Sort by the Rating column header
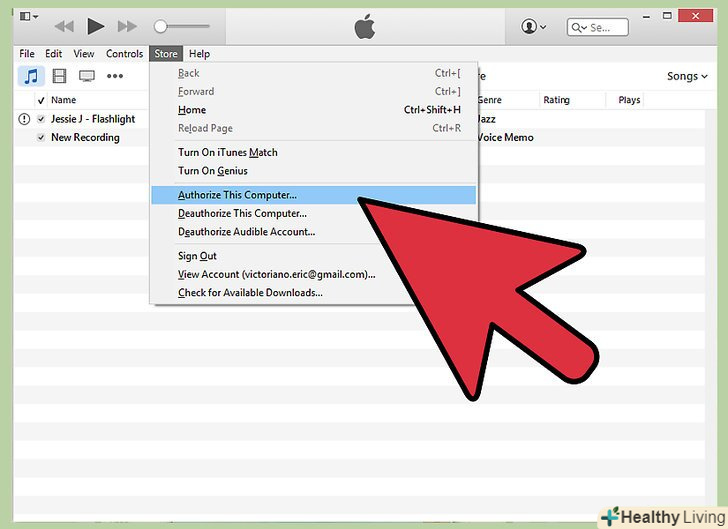This screenshot has height=529, width=728. tap(556, 100)
